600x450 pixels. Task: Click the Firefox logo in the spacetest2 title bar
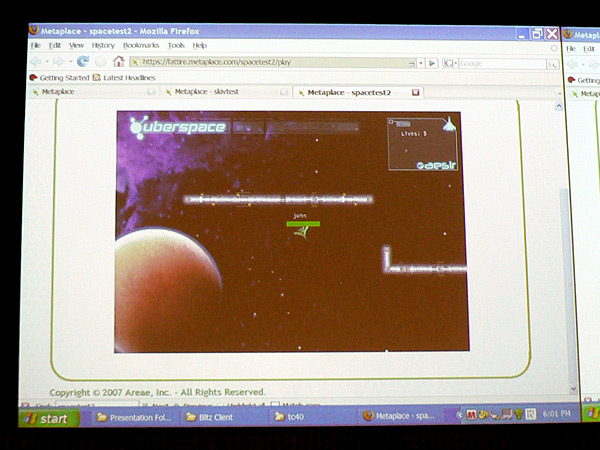34,30
